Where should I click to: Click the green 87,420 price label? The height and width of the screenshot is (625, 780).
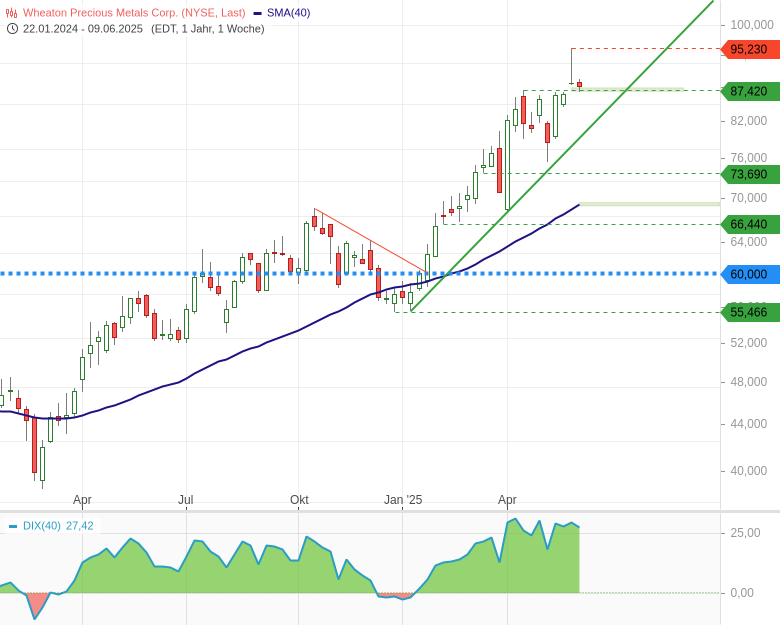[x=751, y=91]
